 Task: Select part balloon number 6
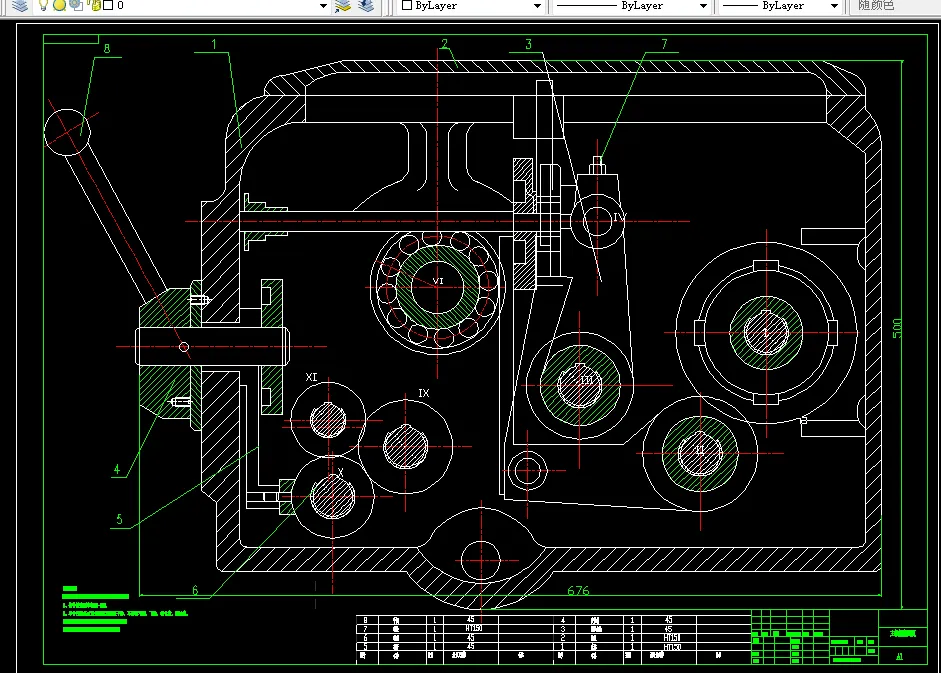195,590
